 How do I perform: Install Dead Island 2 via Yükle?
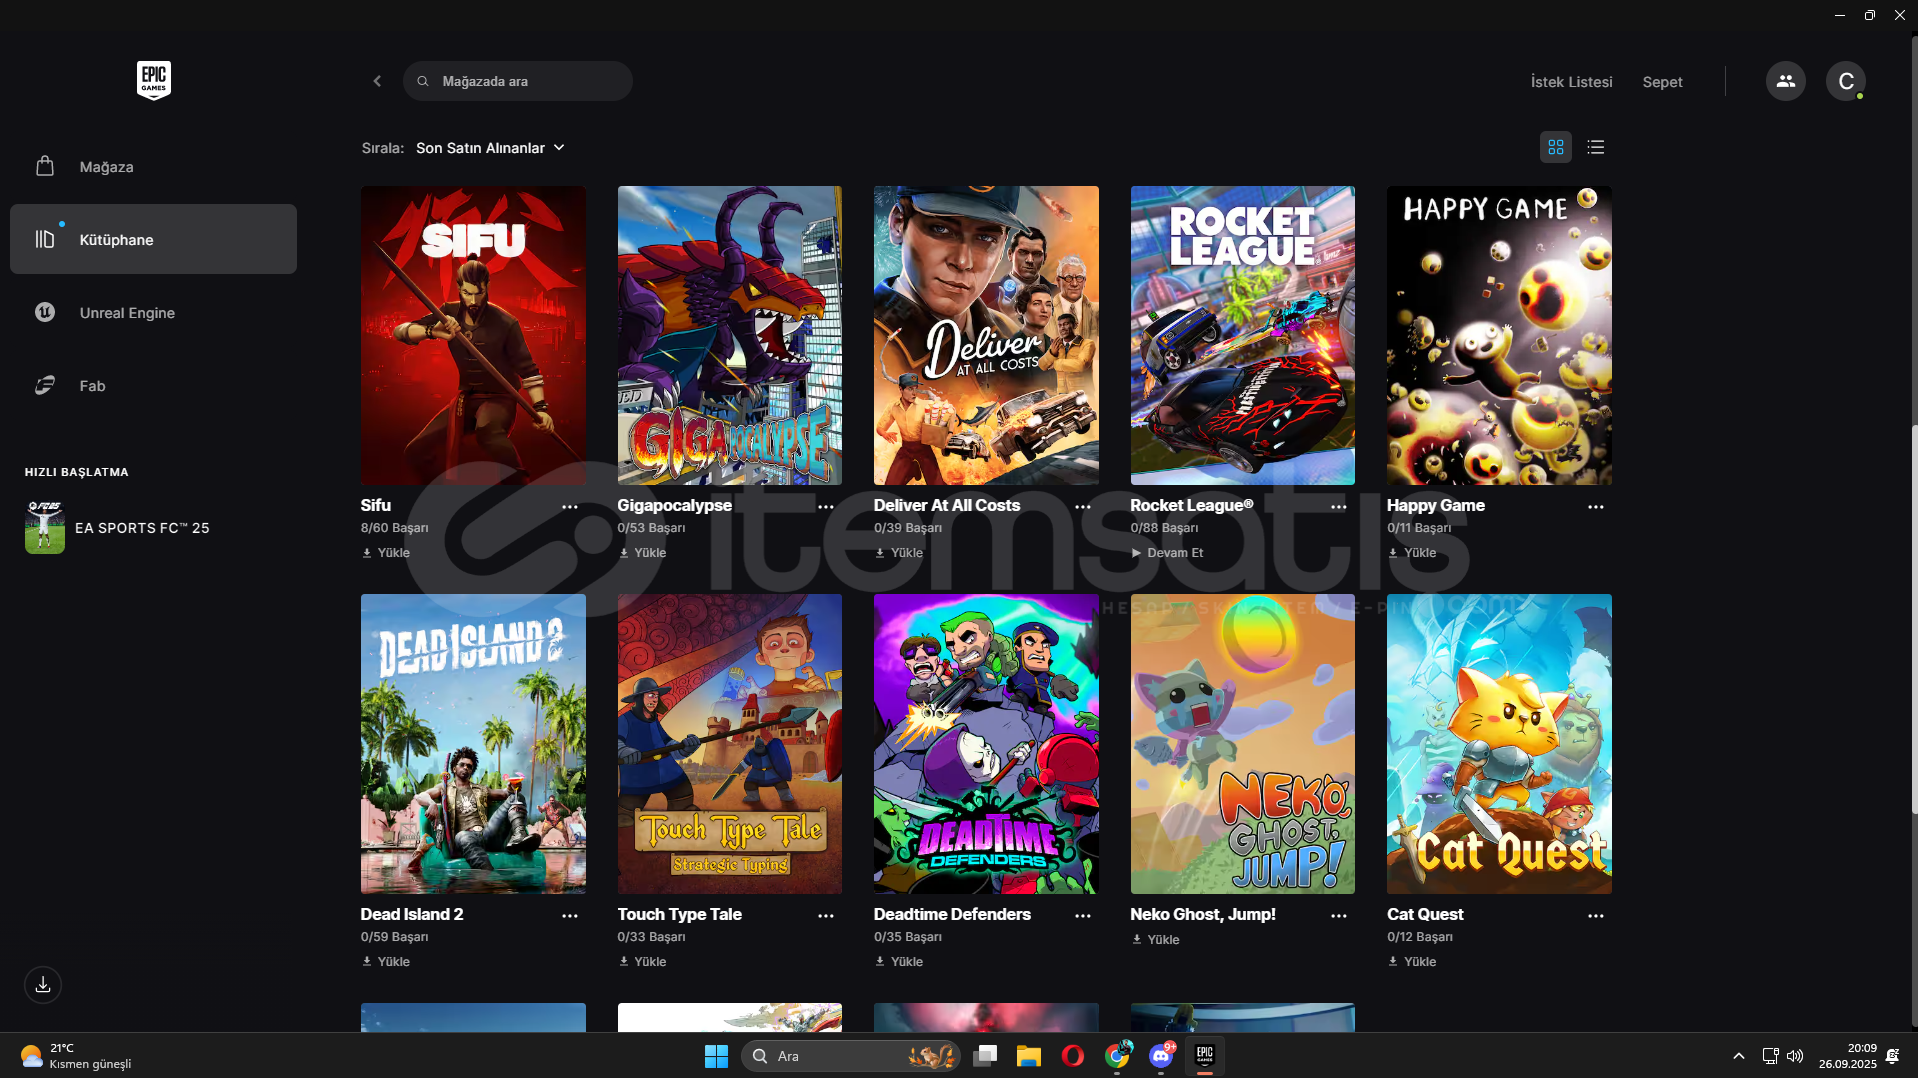386,962
